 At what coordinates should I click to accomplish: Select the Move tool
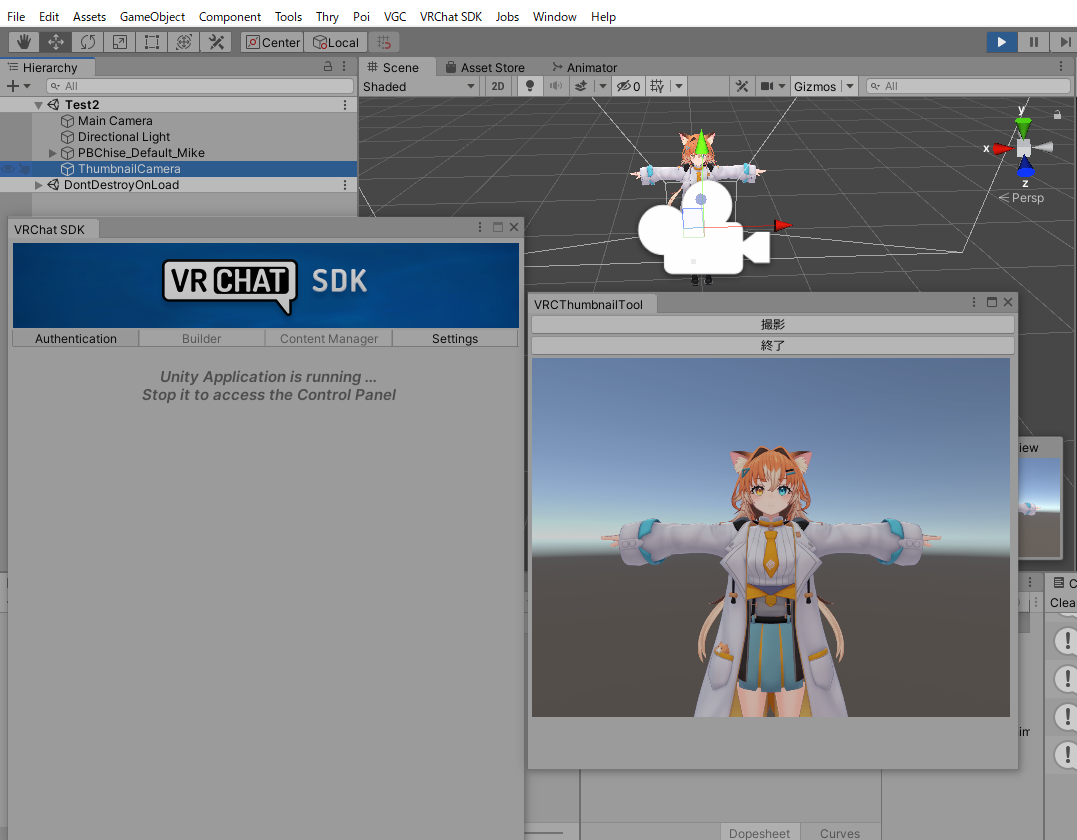click(x=56, y=42)
